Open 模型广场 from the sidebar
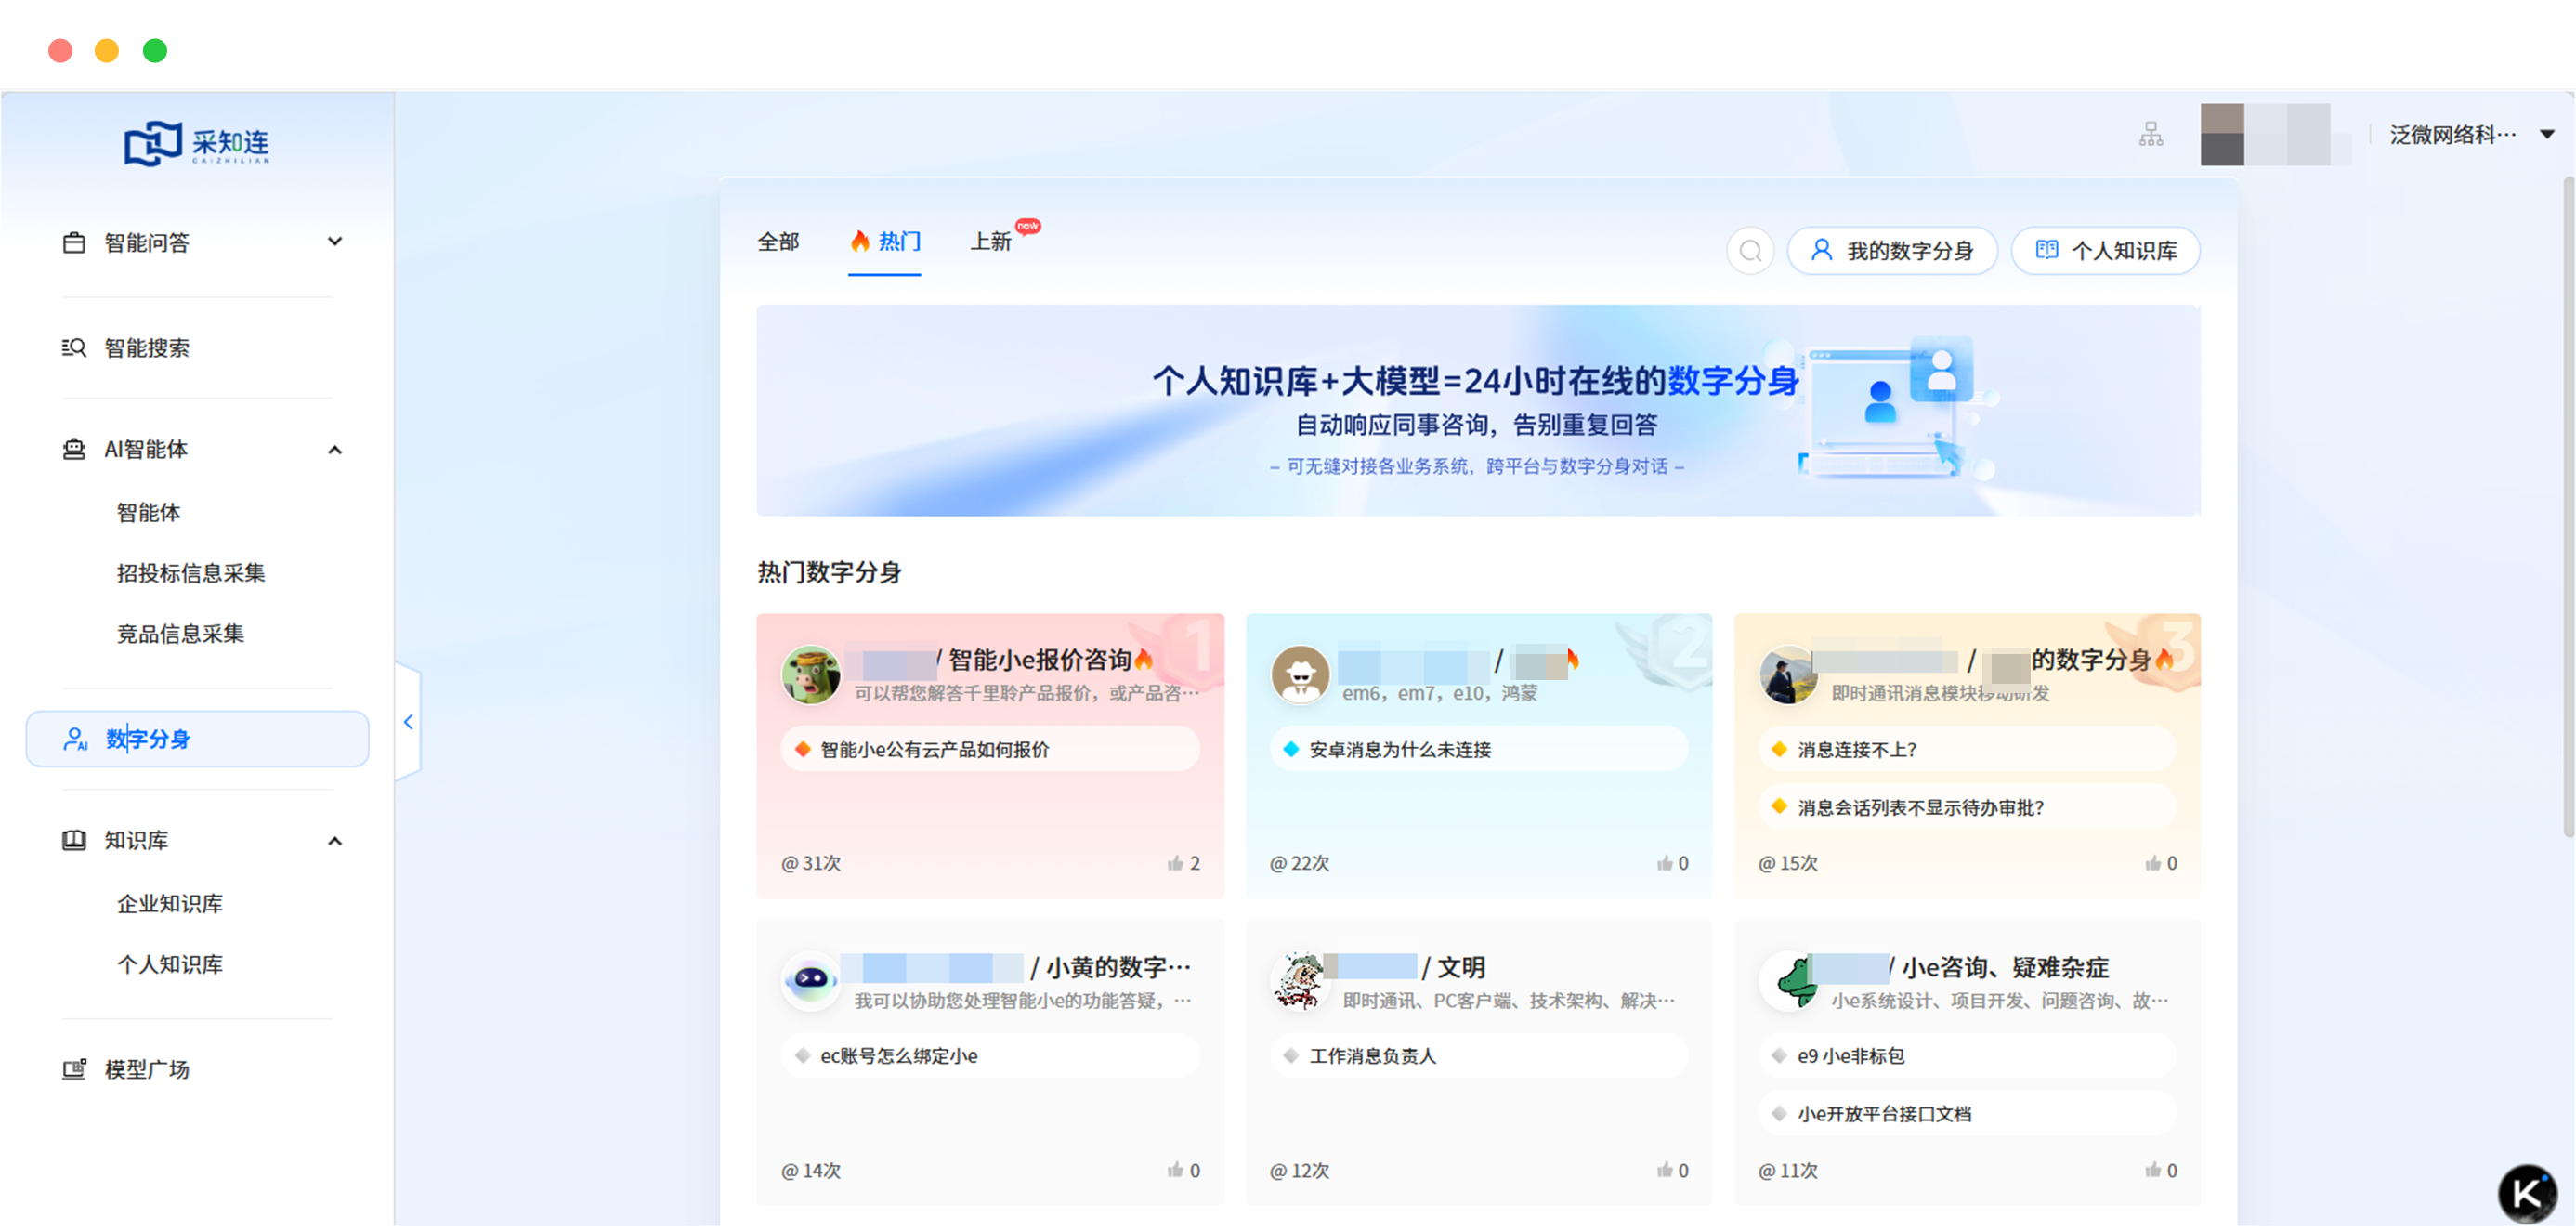The image size is (2576, 1231). (146, 1068)
